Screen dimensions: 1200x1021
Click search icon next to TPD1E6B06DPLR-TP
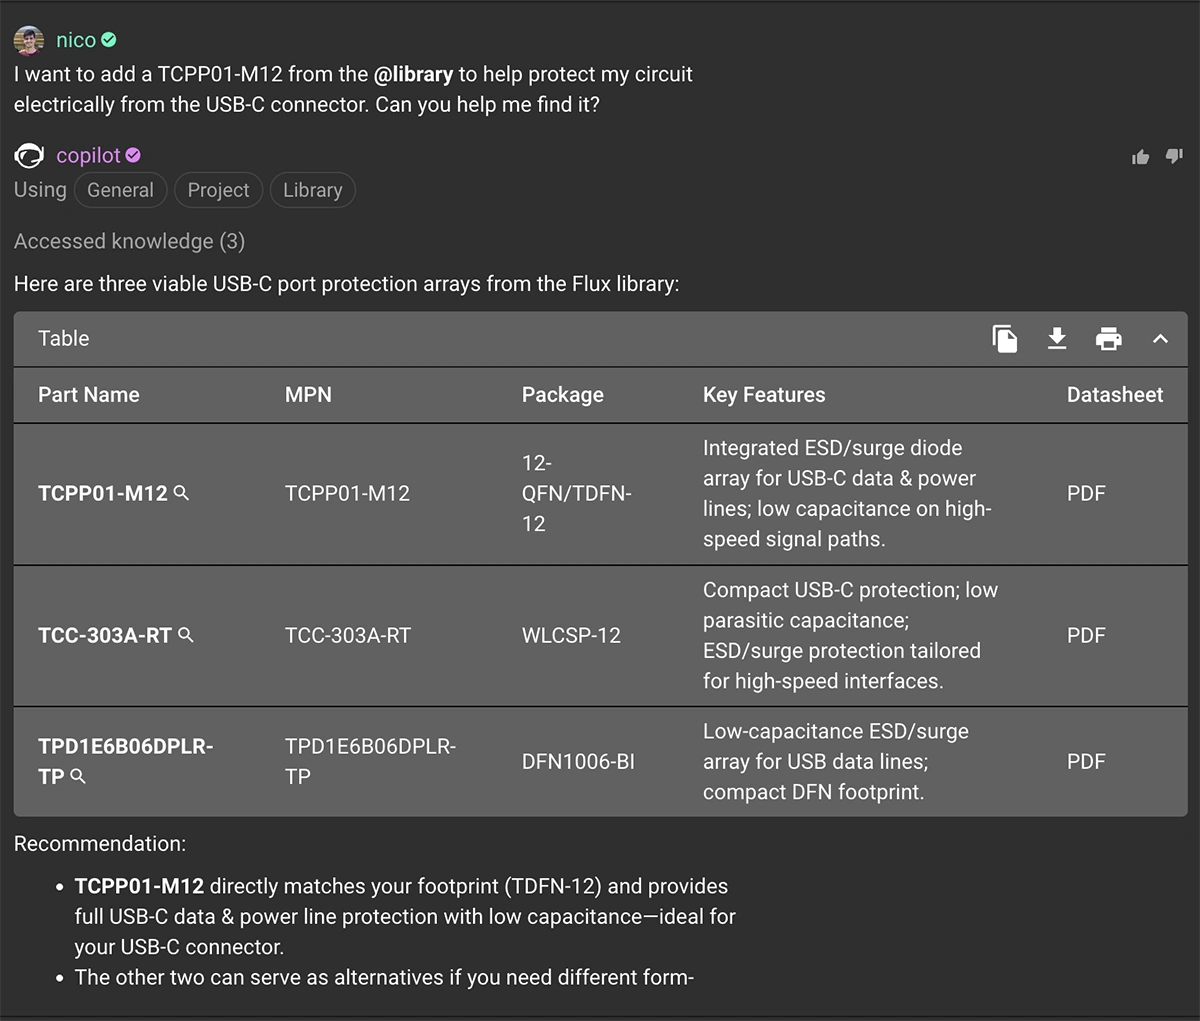click(x=79, y=776)
